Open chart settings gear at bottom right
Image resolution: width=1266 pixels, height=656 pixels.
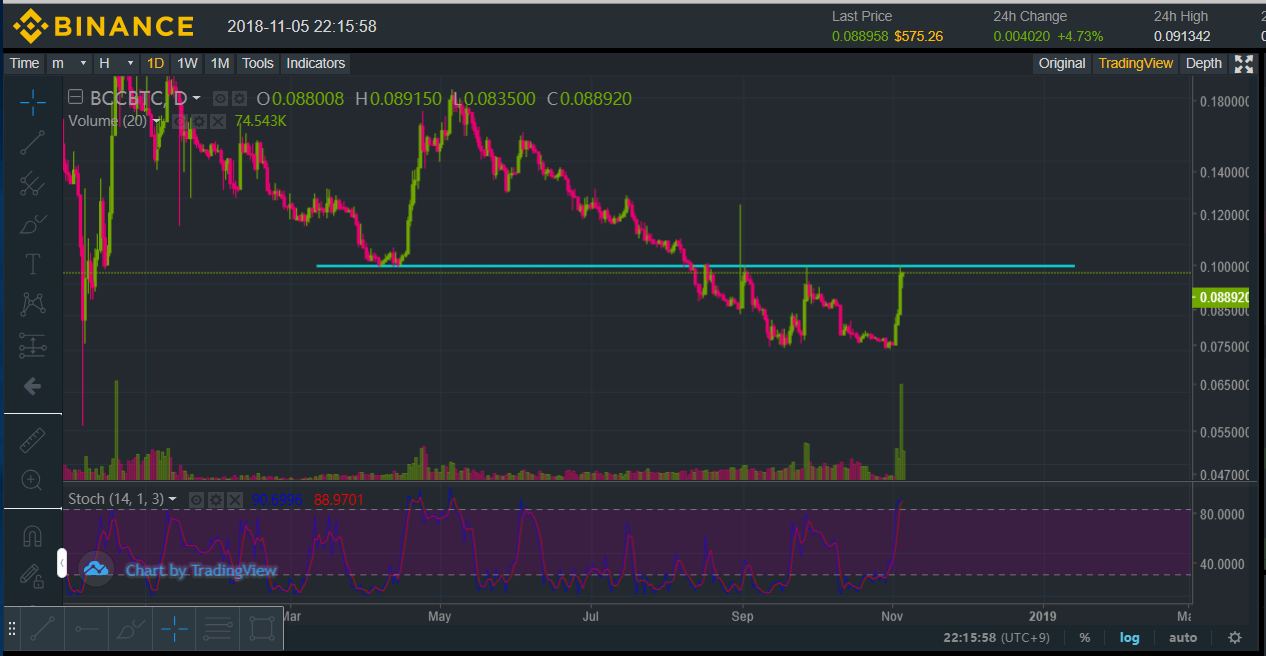point(1235,638)
